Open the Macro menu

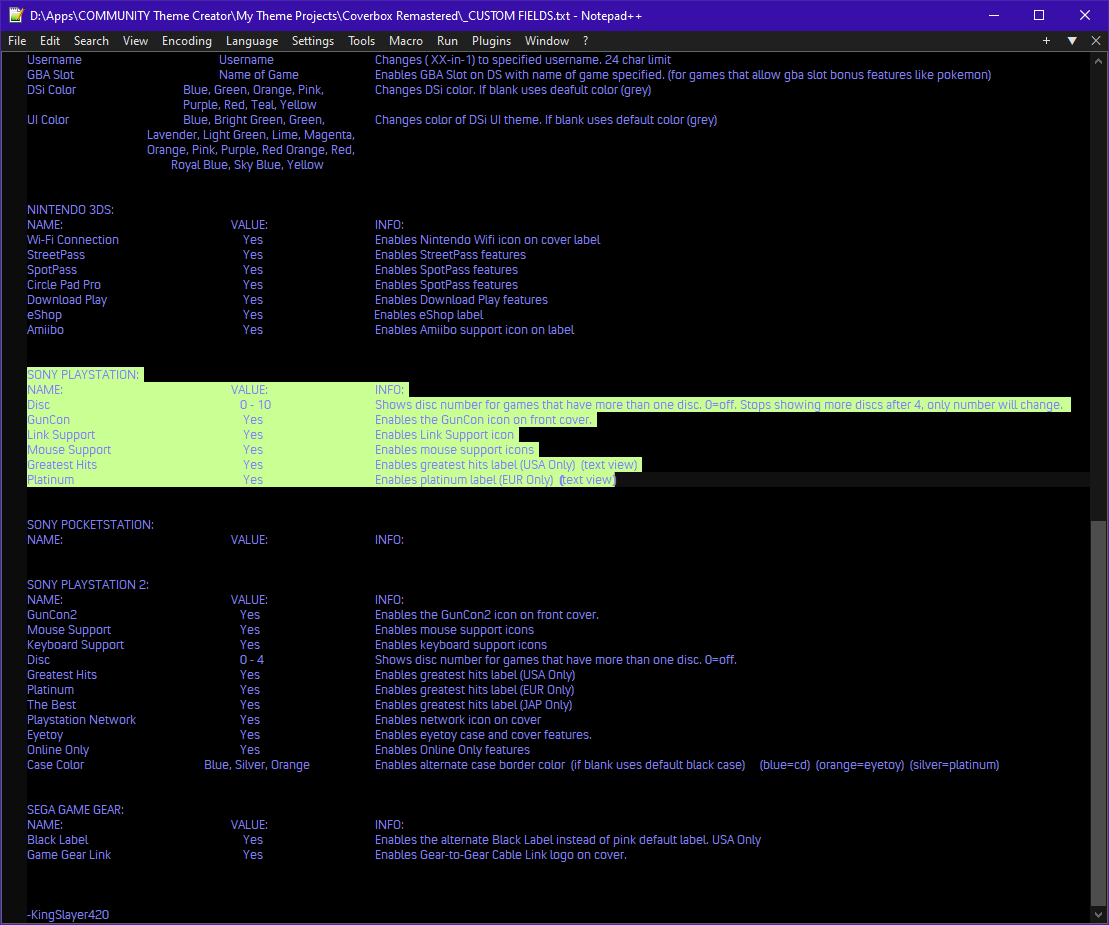pyautogui.click(x=406, y=41)
